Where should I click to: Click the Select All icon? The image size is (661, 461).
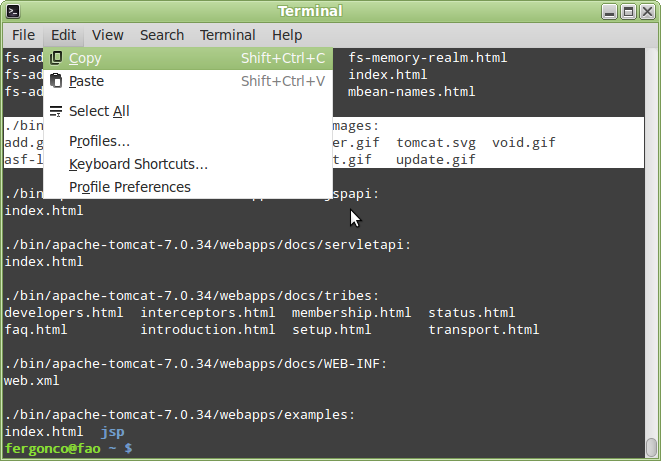56,111
